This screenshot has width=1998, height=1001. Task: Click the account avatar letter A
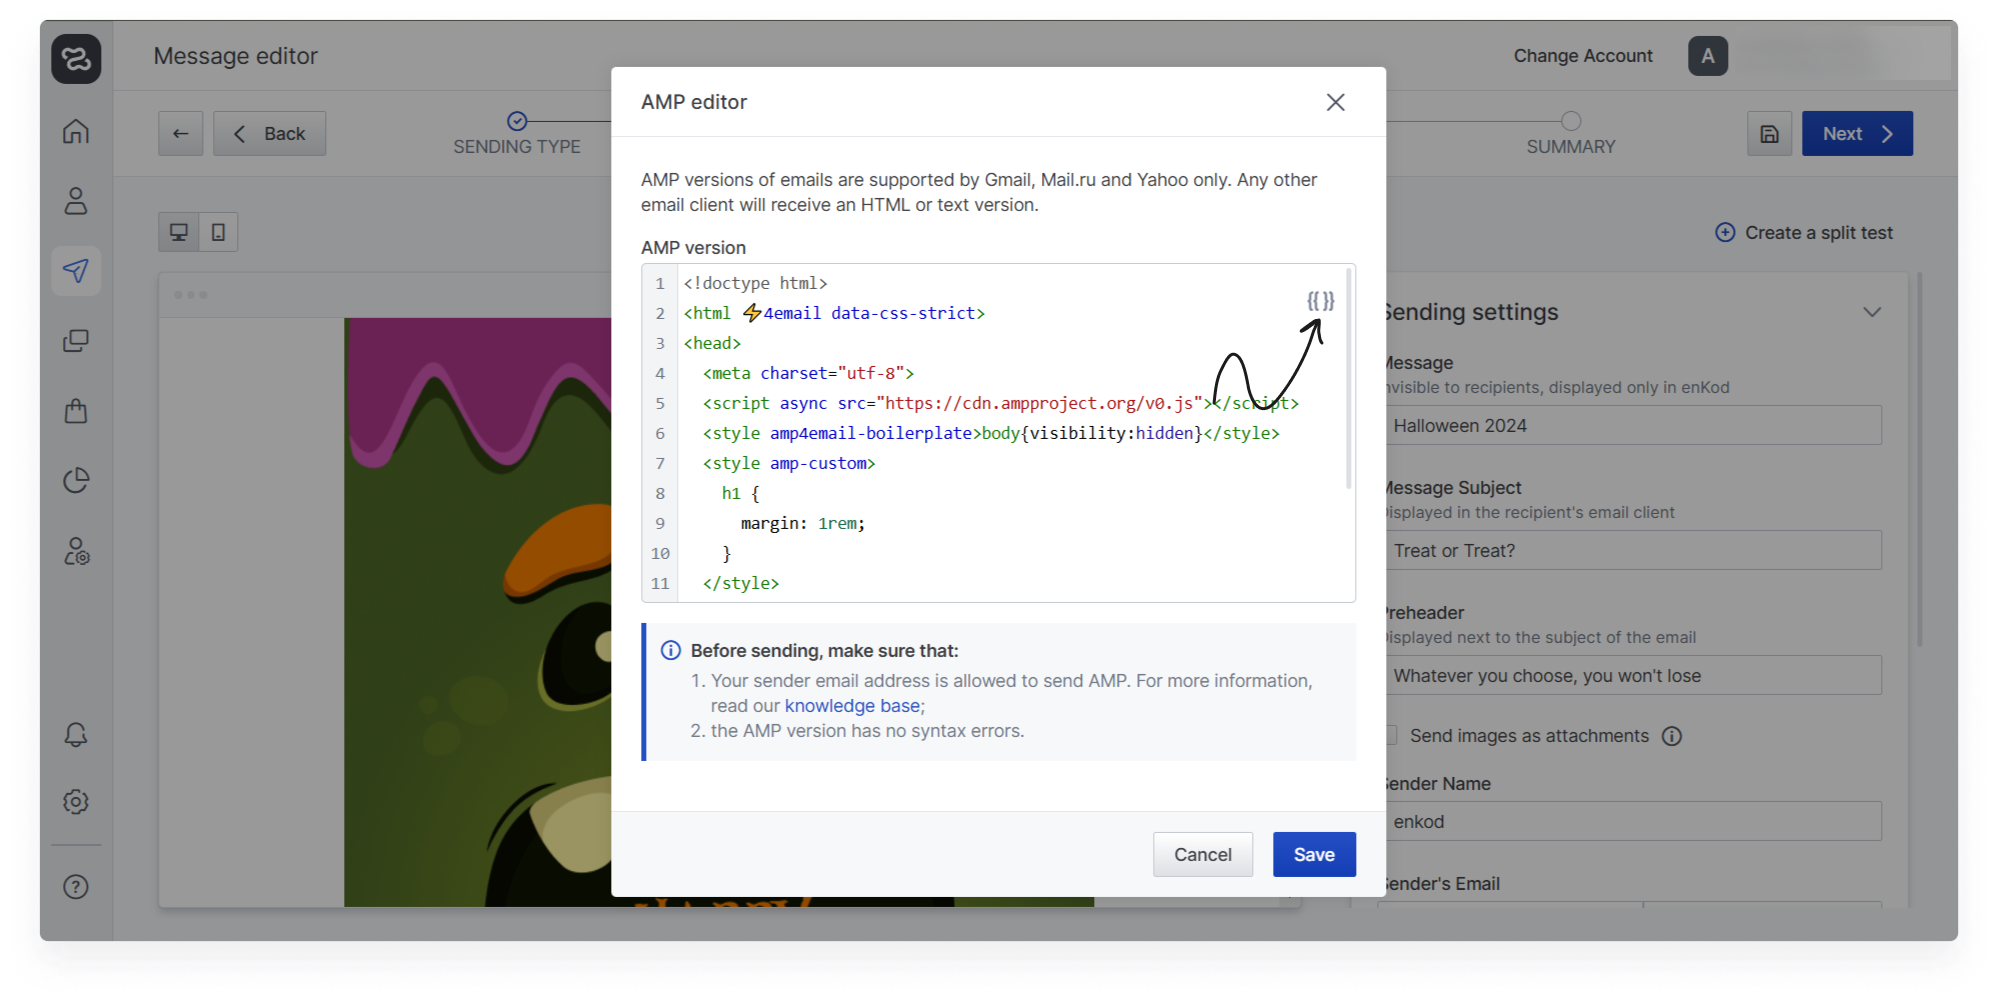click(1708, 56)
